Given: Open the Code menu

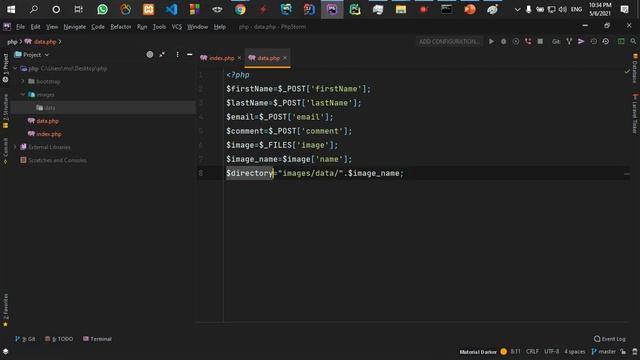Looking at the screenshot, I should [x=98, y=27].
